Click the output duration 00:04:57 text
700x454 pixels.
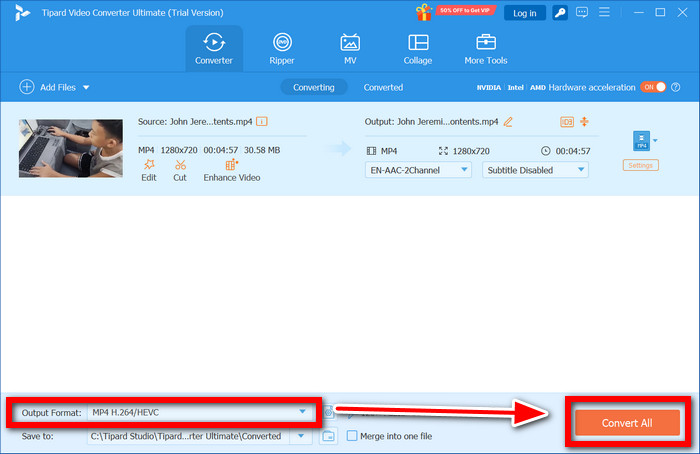click(573, 151)
